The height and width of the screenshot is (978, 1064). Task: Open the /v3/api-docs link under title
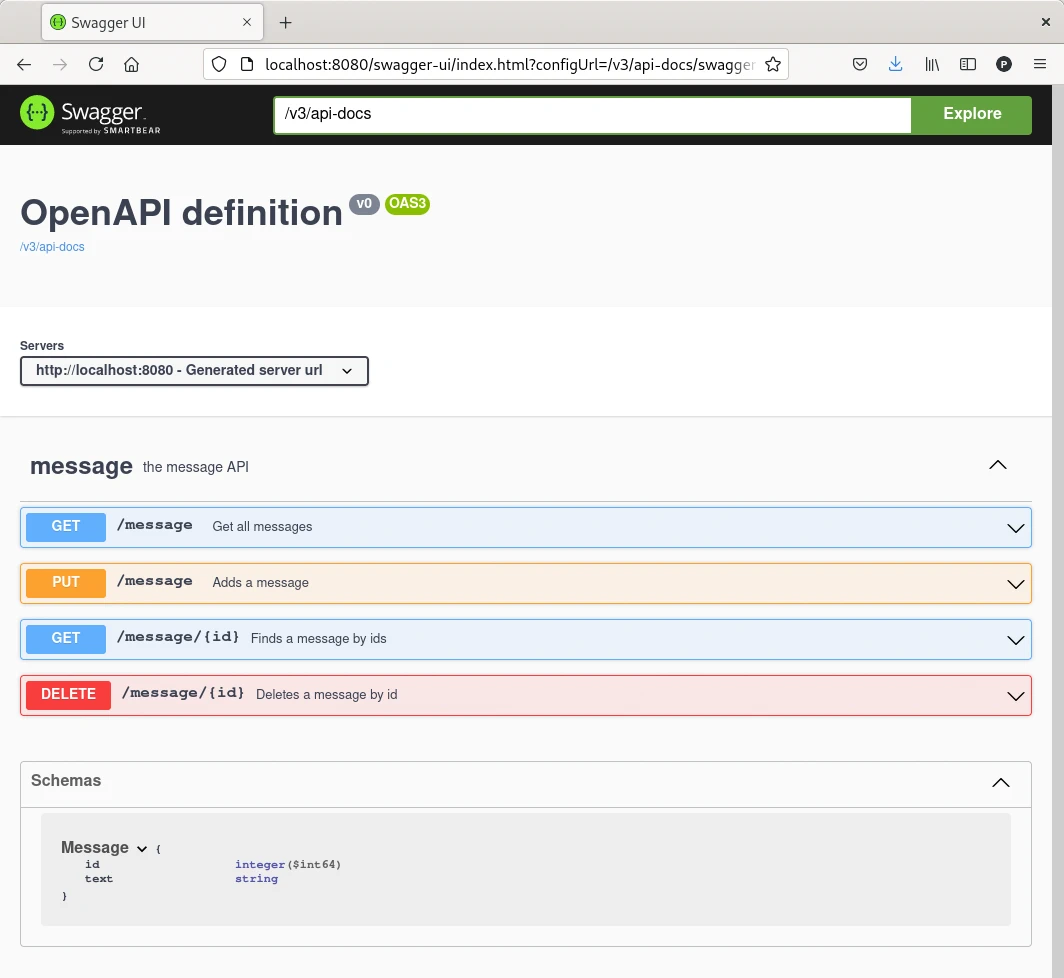point(52,247)
